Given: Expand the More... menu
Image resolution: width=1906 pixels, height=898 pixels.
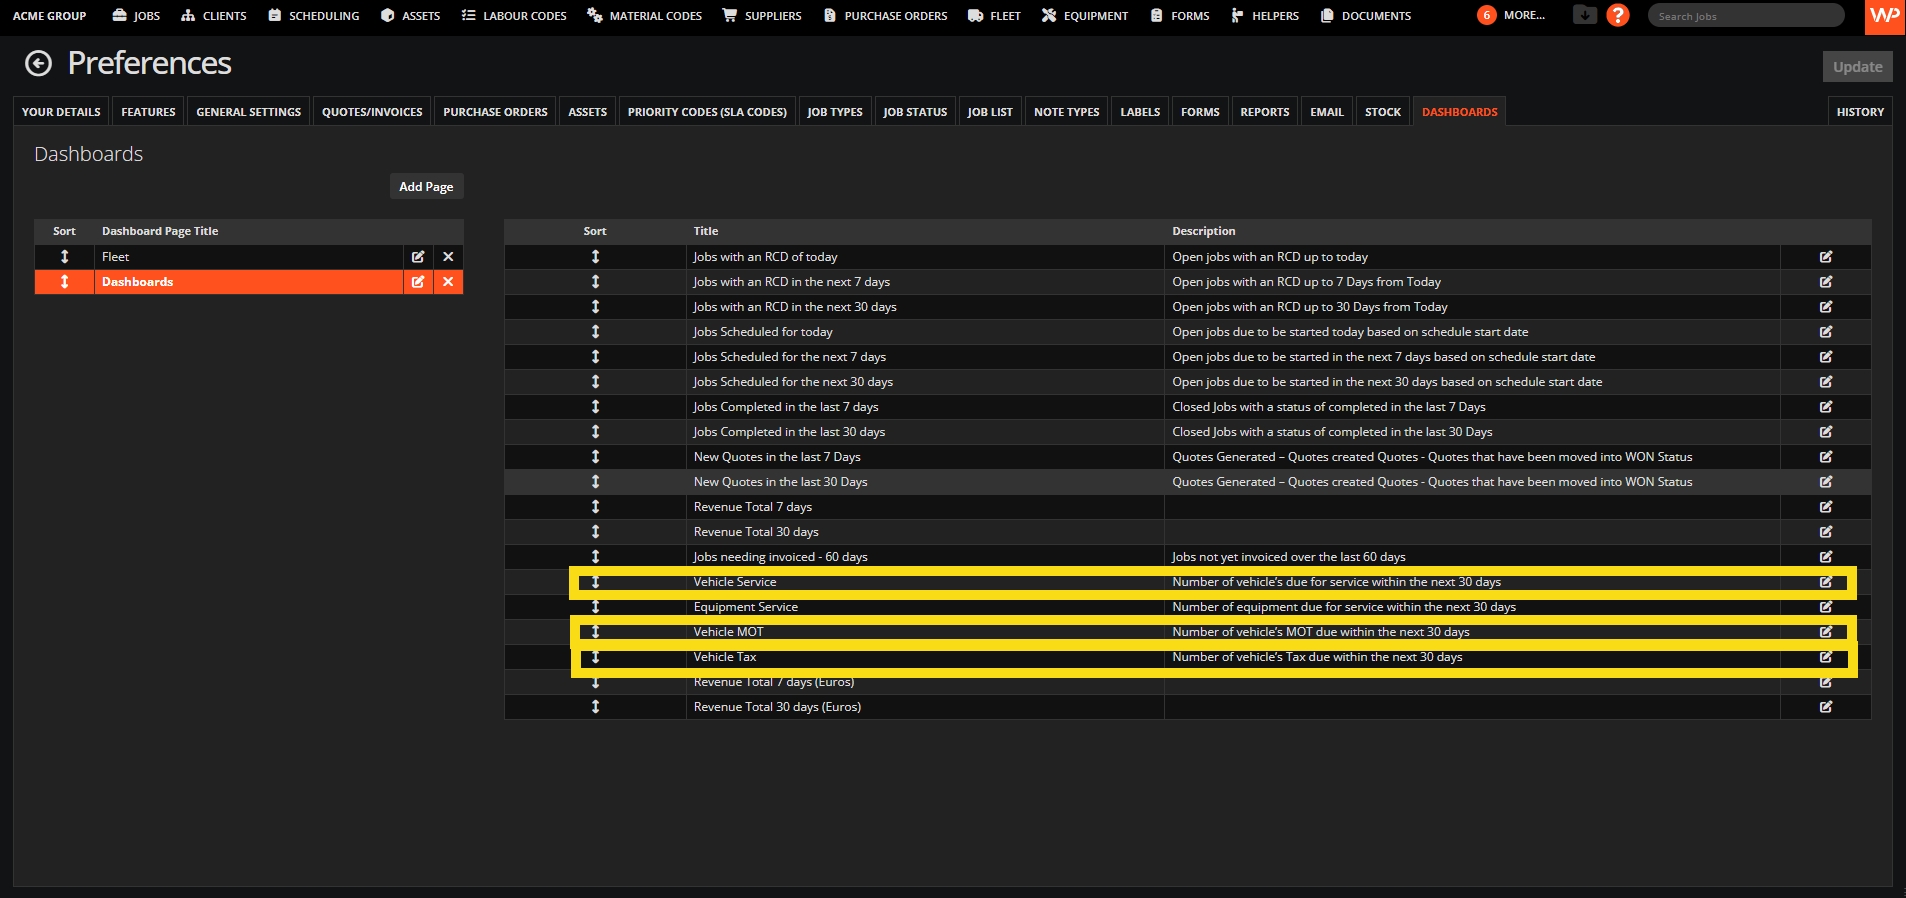Looking at the screenshot, I should (x=1511, y=15).
